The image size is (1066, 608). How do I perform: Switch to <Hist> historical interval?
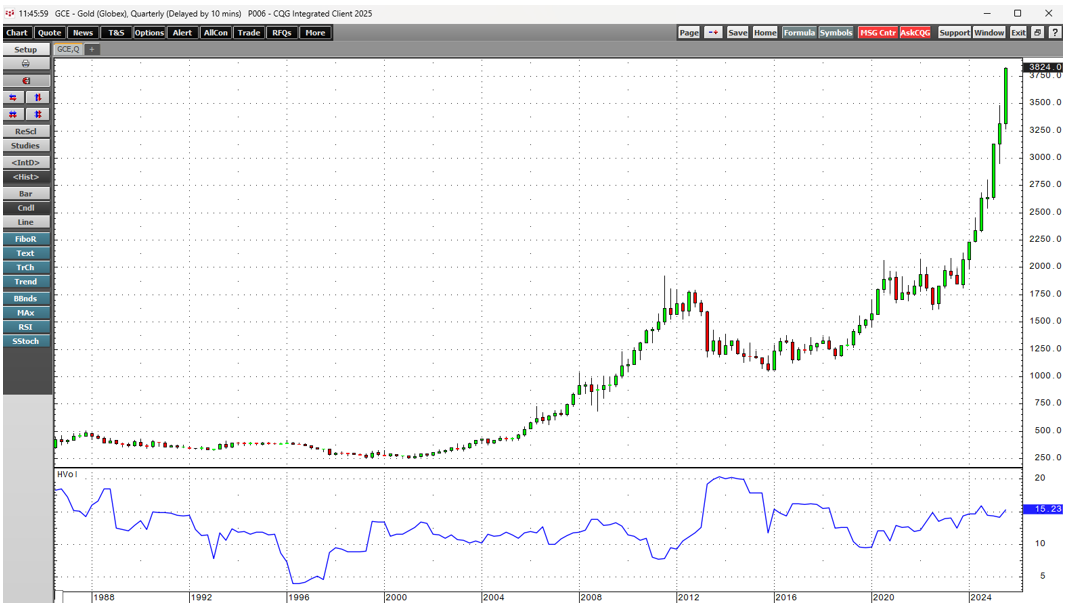(26, 177)
